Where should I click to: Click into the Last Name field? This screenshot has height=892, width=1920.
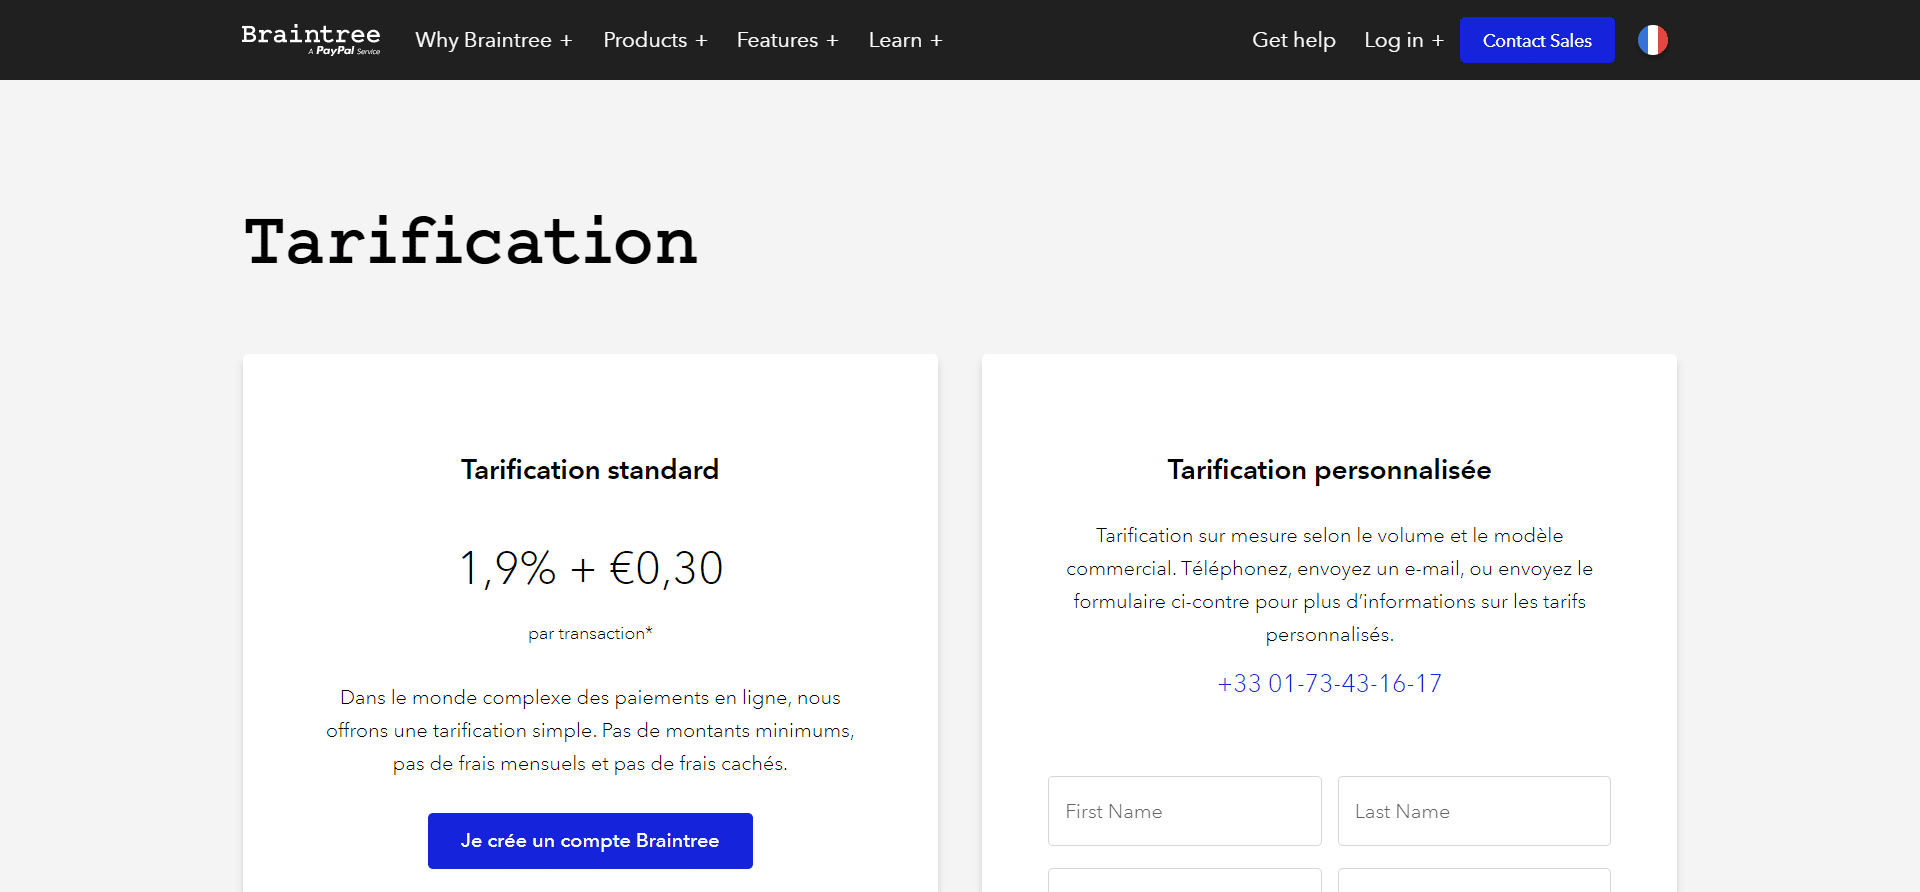click(1474, 811)
